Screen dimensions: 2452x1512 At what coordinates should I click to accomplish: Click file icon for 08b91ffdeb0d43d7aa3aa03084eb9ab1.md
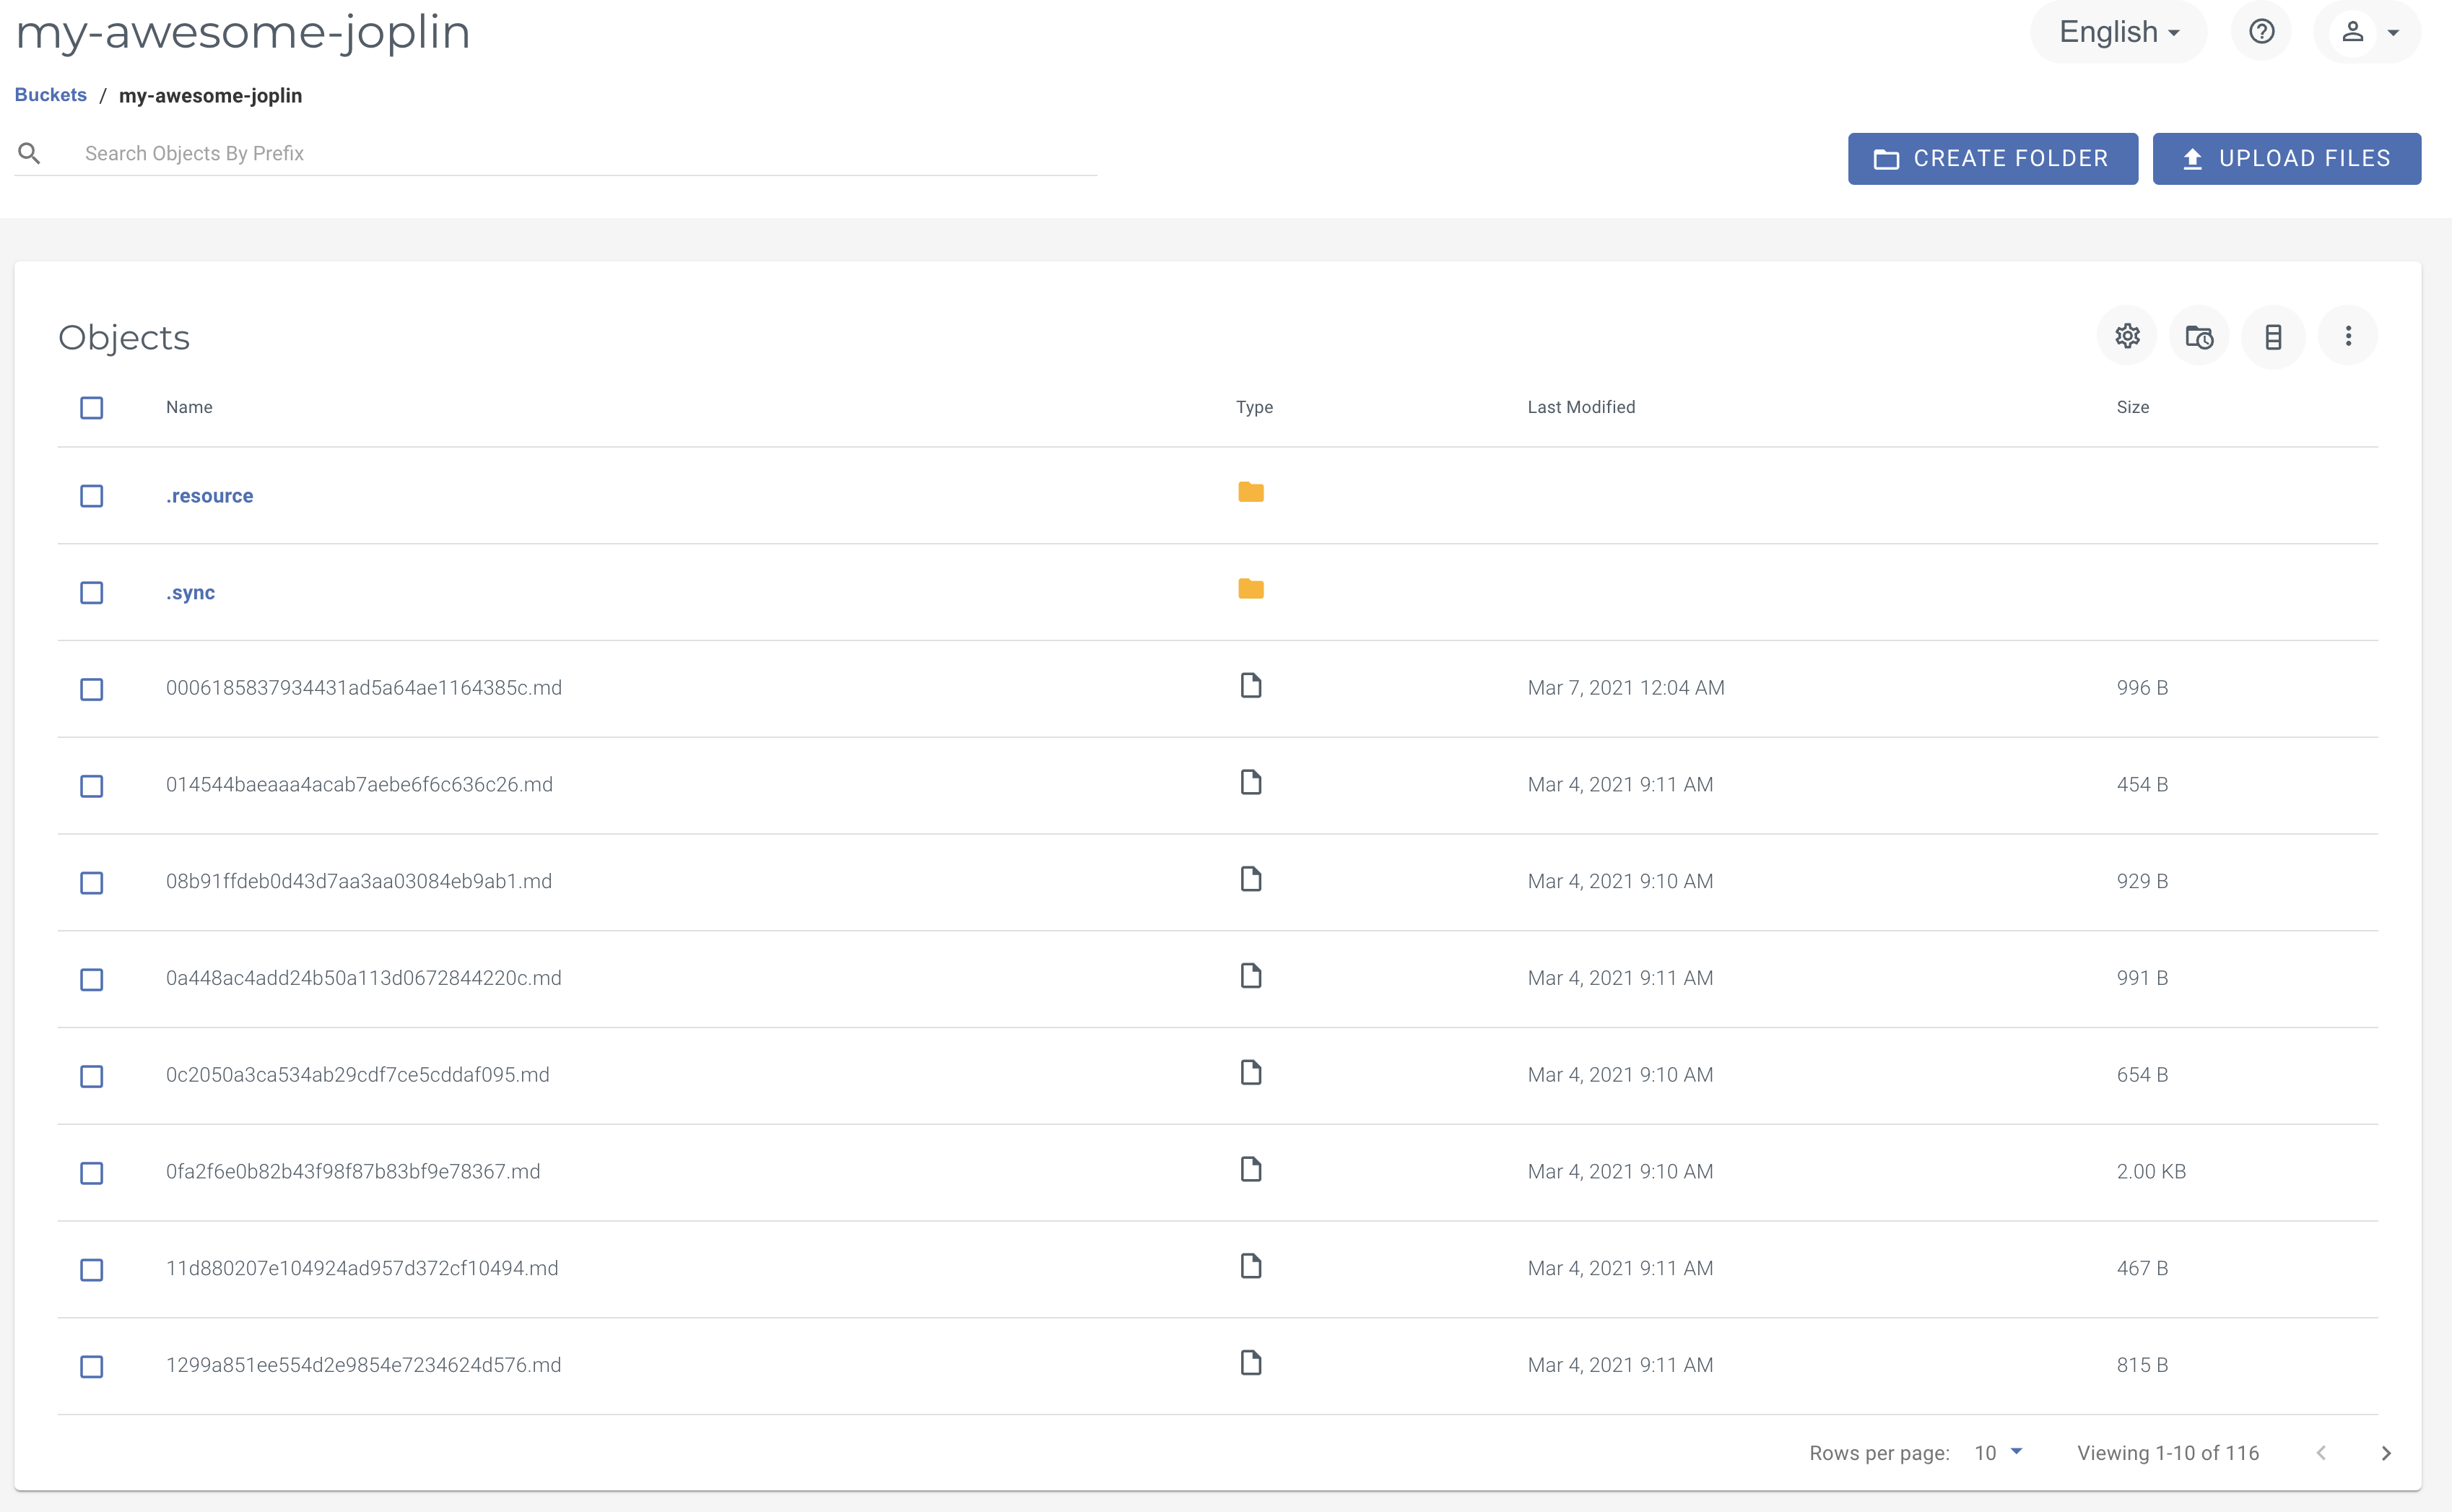[1250, 880]
